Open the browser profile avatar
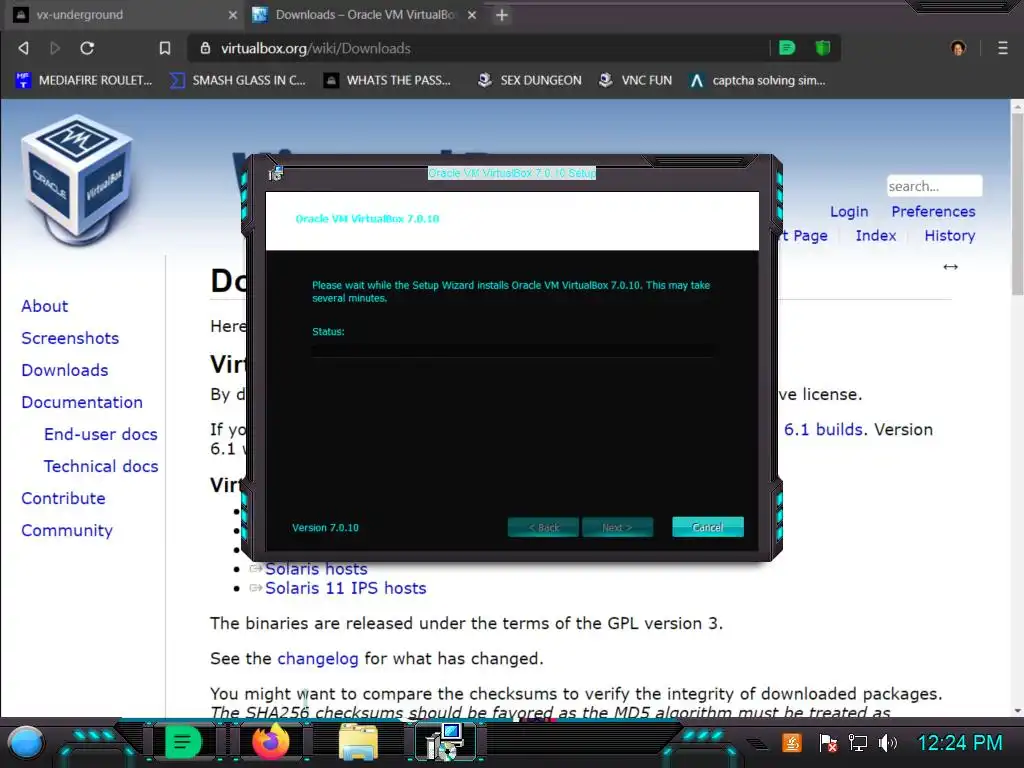This screenshot has width=1024, height=768. pos(958,48)
